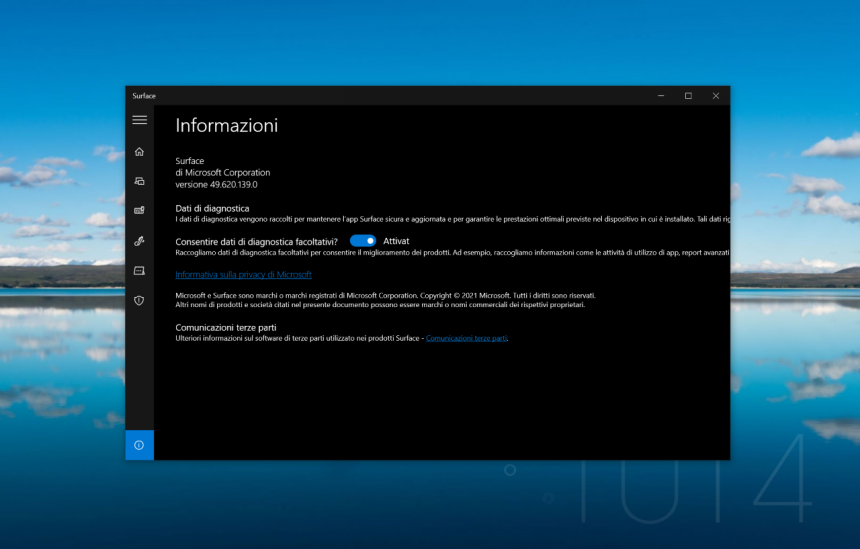Close the Surface app window
Viewport: 860px width, 549px height.
click(716, 95)
